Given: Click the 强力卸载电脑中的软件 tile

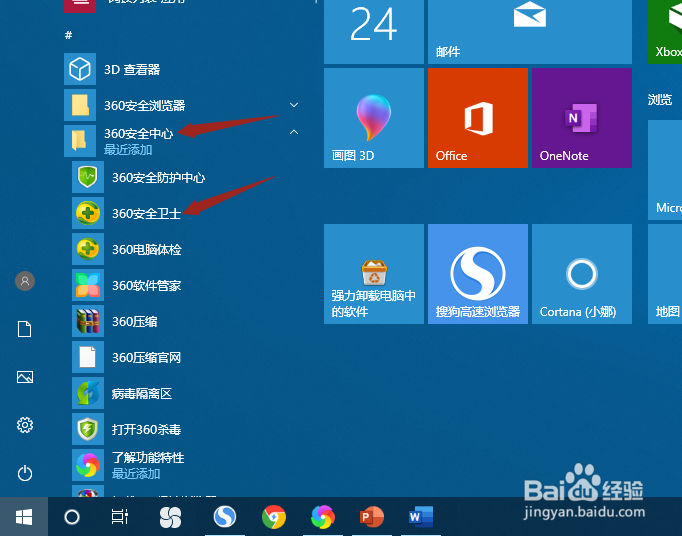Looking at the screenshot, I should pyautogui.click(x=374, y=274).
